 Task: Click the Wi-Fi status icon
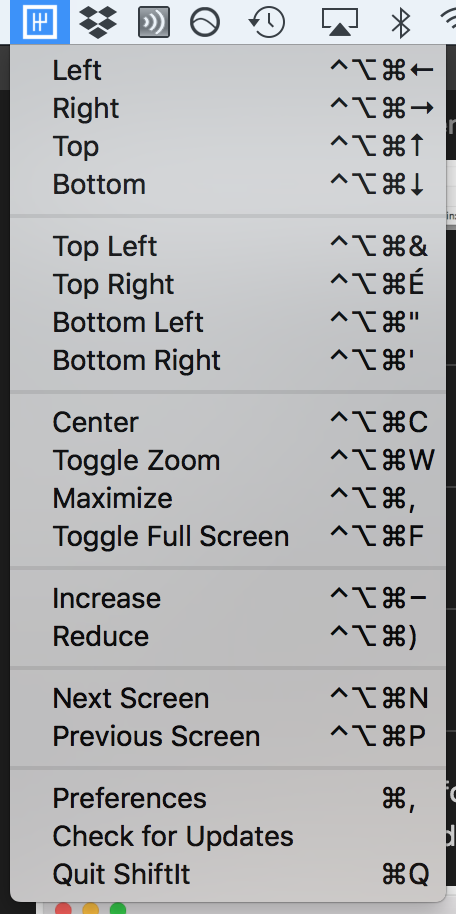click(448, 22)
